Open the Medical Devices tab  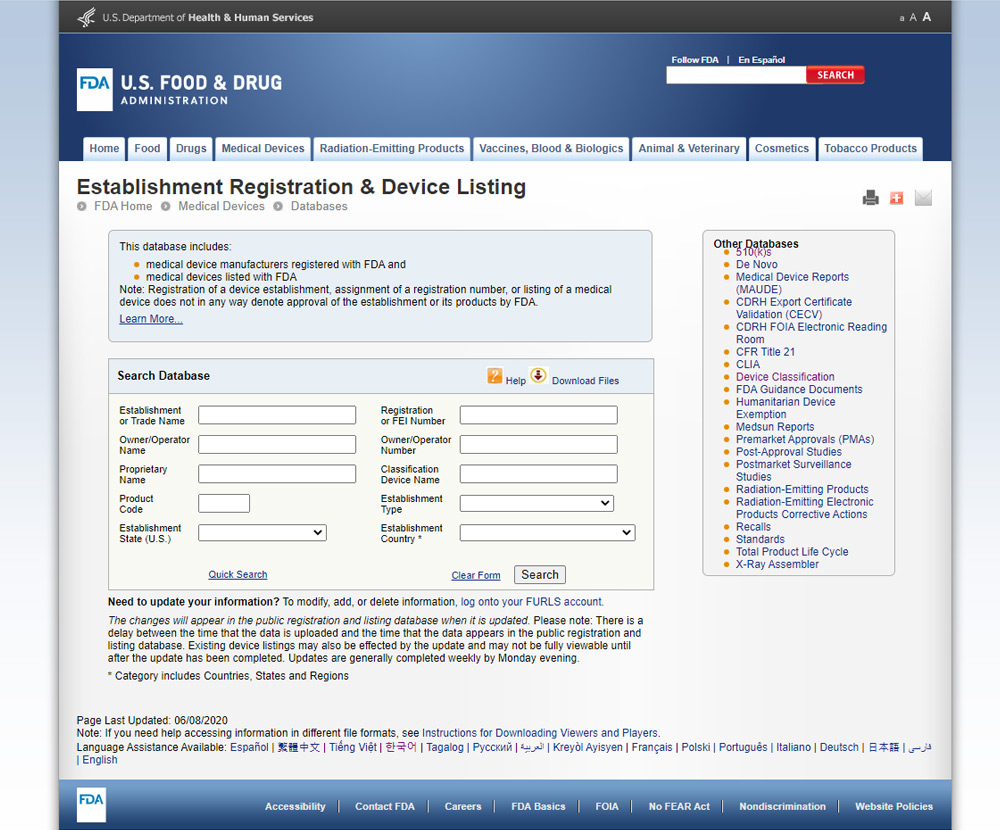click(x=263, y=149)
